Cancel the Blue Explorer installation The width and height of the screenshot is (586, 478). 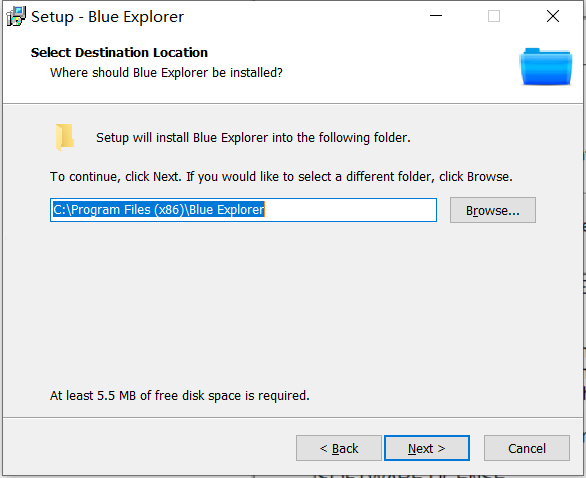click(527, 448)
